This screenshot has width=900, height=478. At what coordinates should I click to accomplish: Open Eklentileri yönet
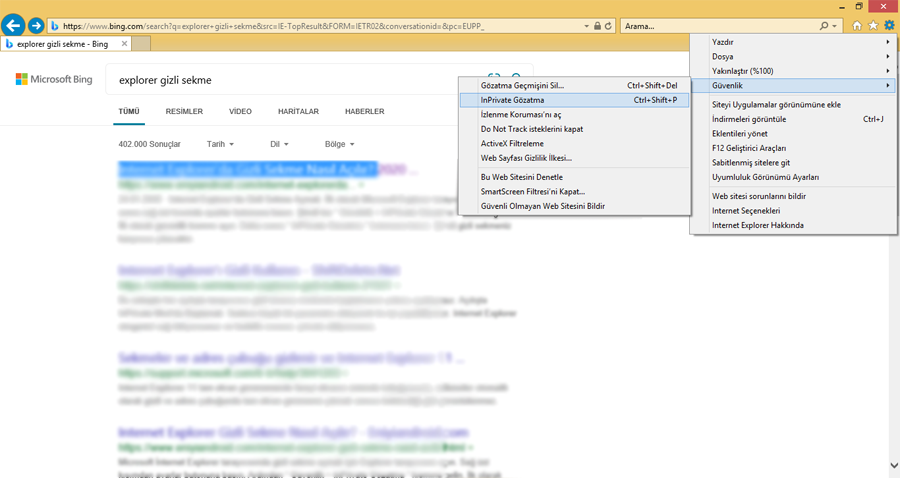[794, 134]
